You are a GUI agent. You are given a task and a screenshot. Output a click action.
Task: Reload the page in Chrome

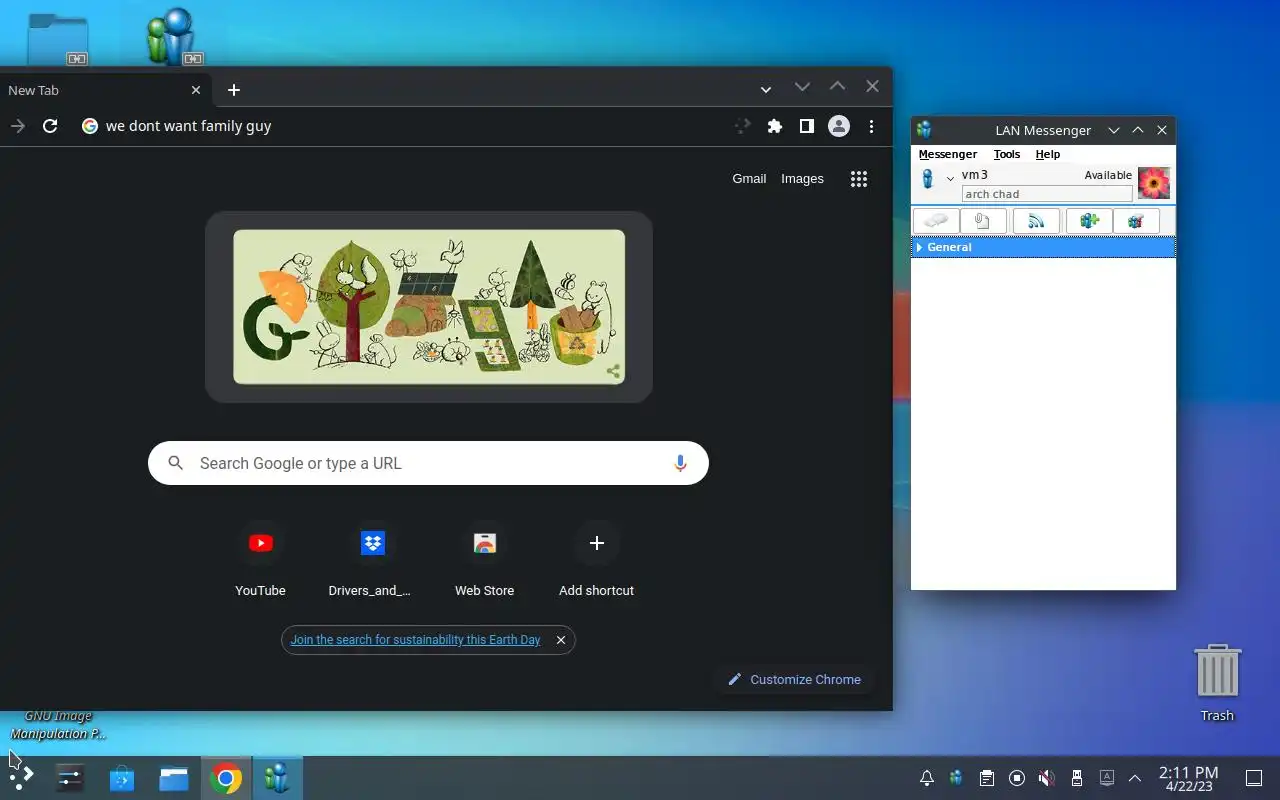pos(50,126)
